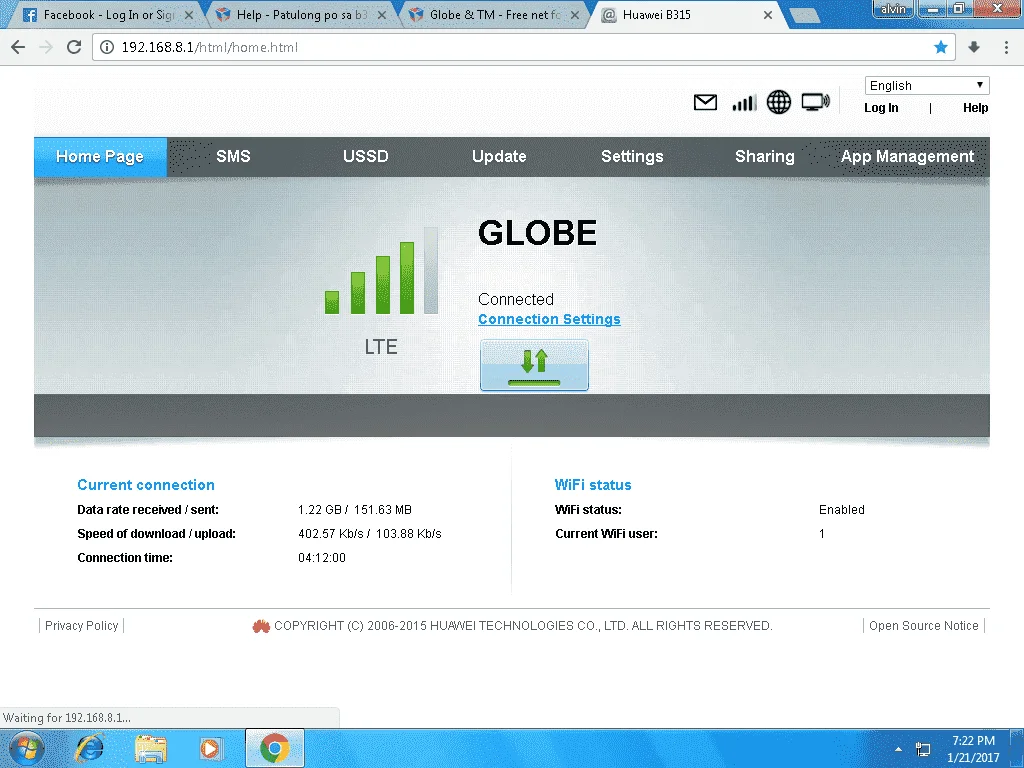Click the download extension arrow icon

(974, 47)
